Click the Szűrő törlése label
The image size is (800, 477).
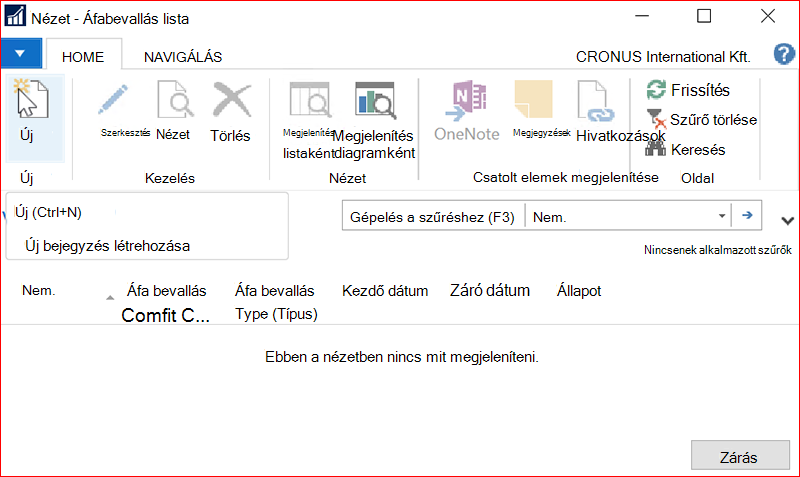coord(713,120)
